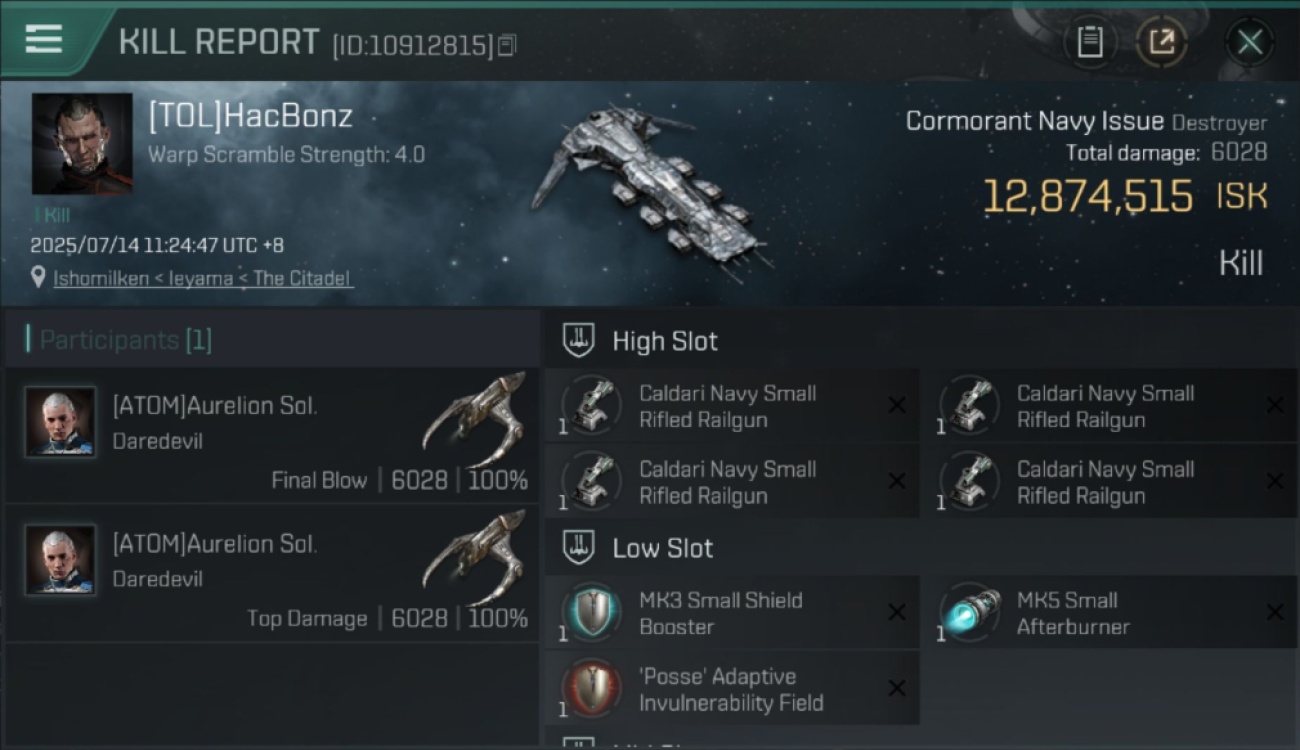Click X beside MK3 Small Shield Booster
The height and width of the screenshot is (750, 1300).
pos(897,612)
